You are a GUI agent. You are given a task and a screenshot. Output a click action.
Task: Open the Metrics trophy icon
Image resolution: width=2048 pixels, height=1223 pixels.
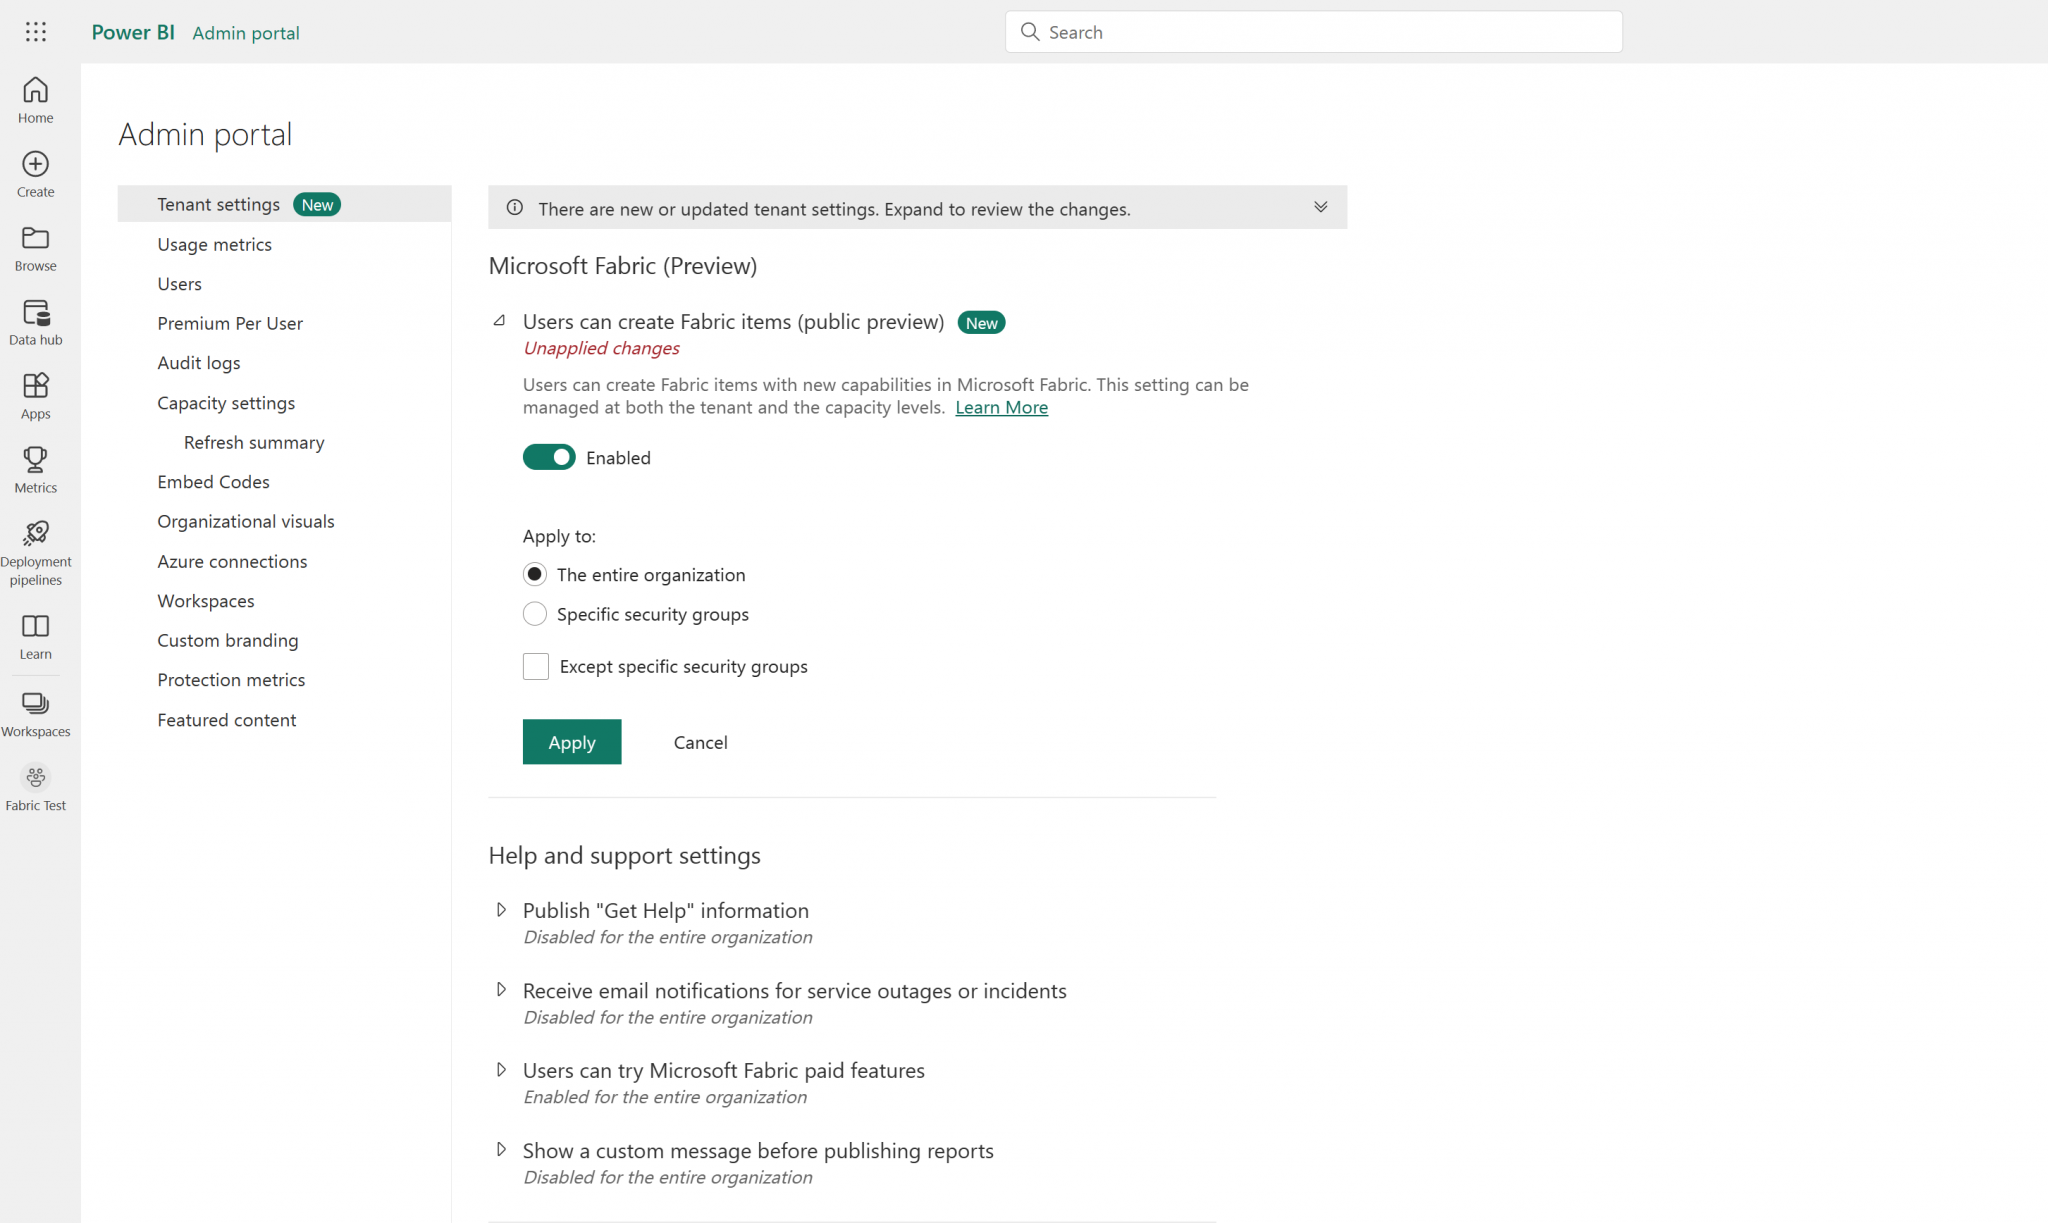click(x=36, y=460)
